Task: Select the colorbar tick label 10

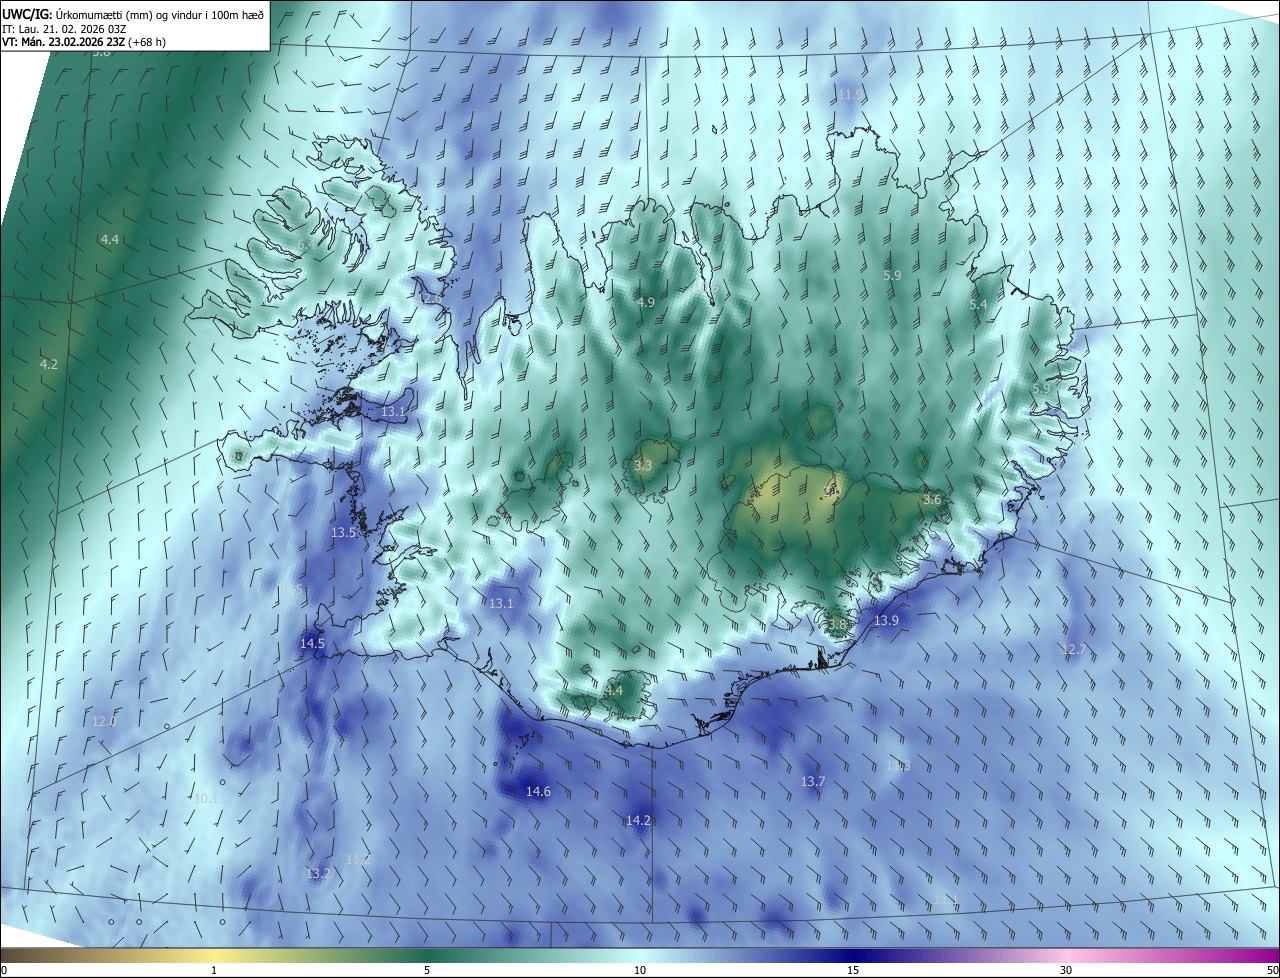Action: pos(640,970)
